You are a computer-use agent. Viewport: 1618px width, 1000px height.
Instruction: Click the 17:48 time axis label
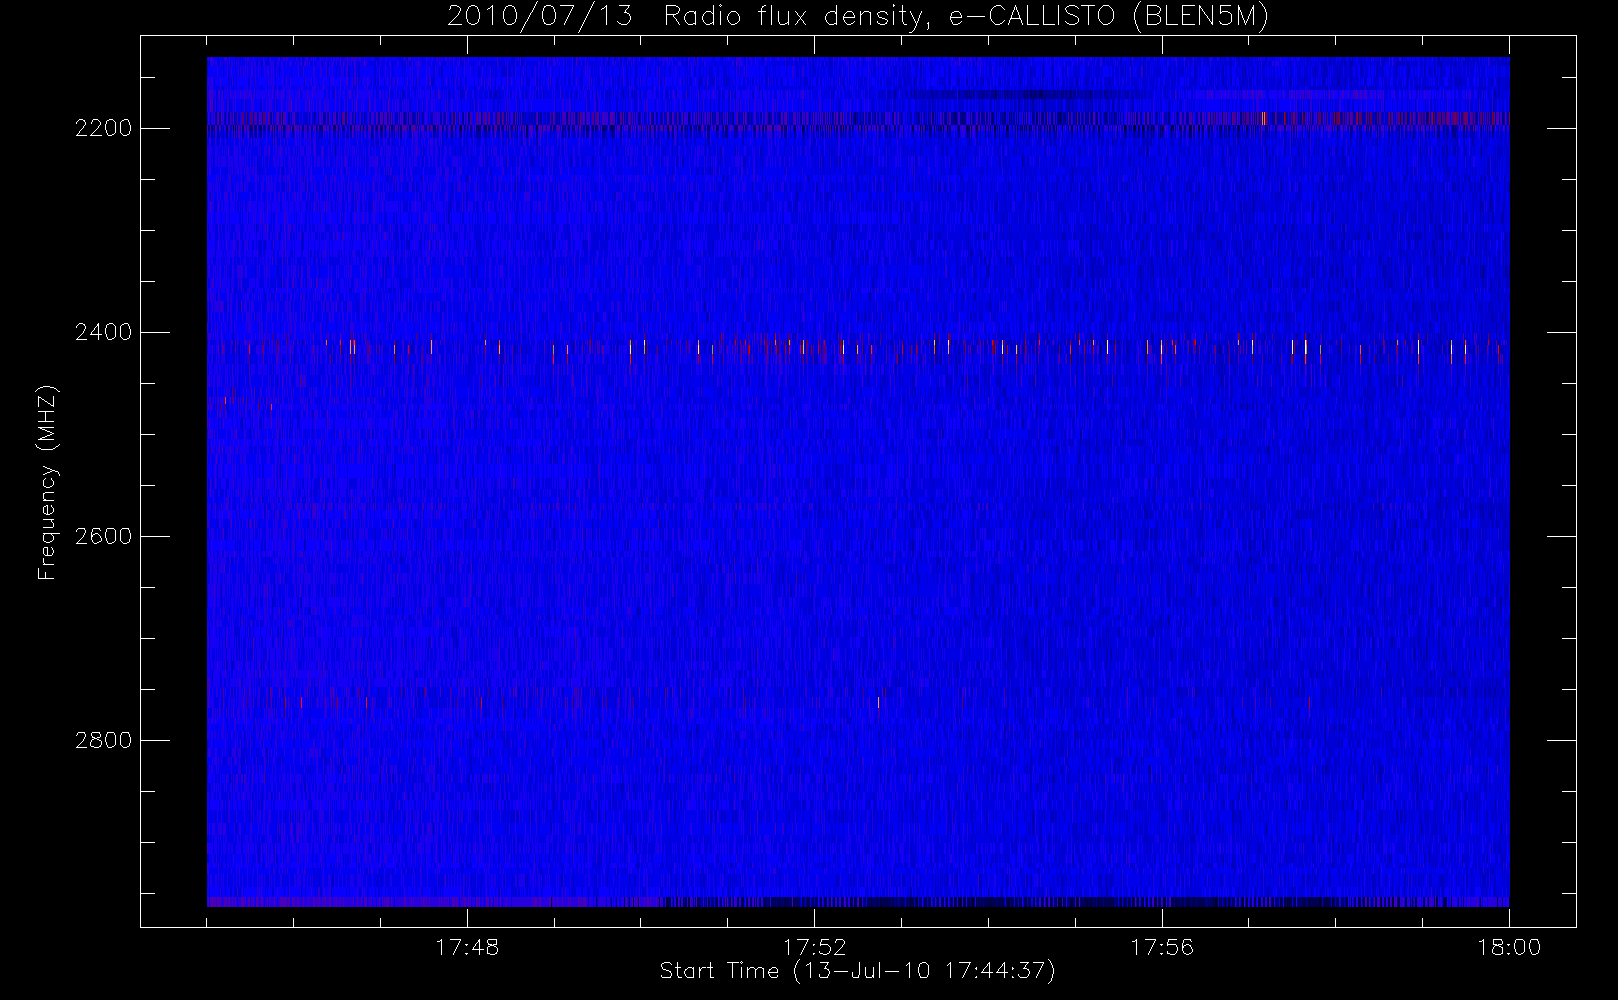coord(467,947)
